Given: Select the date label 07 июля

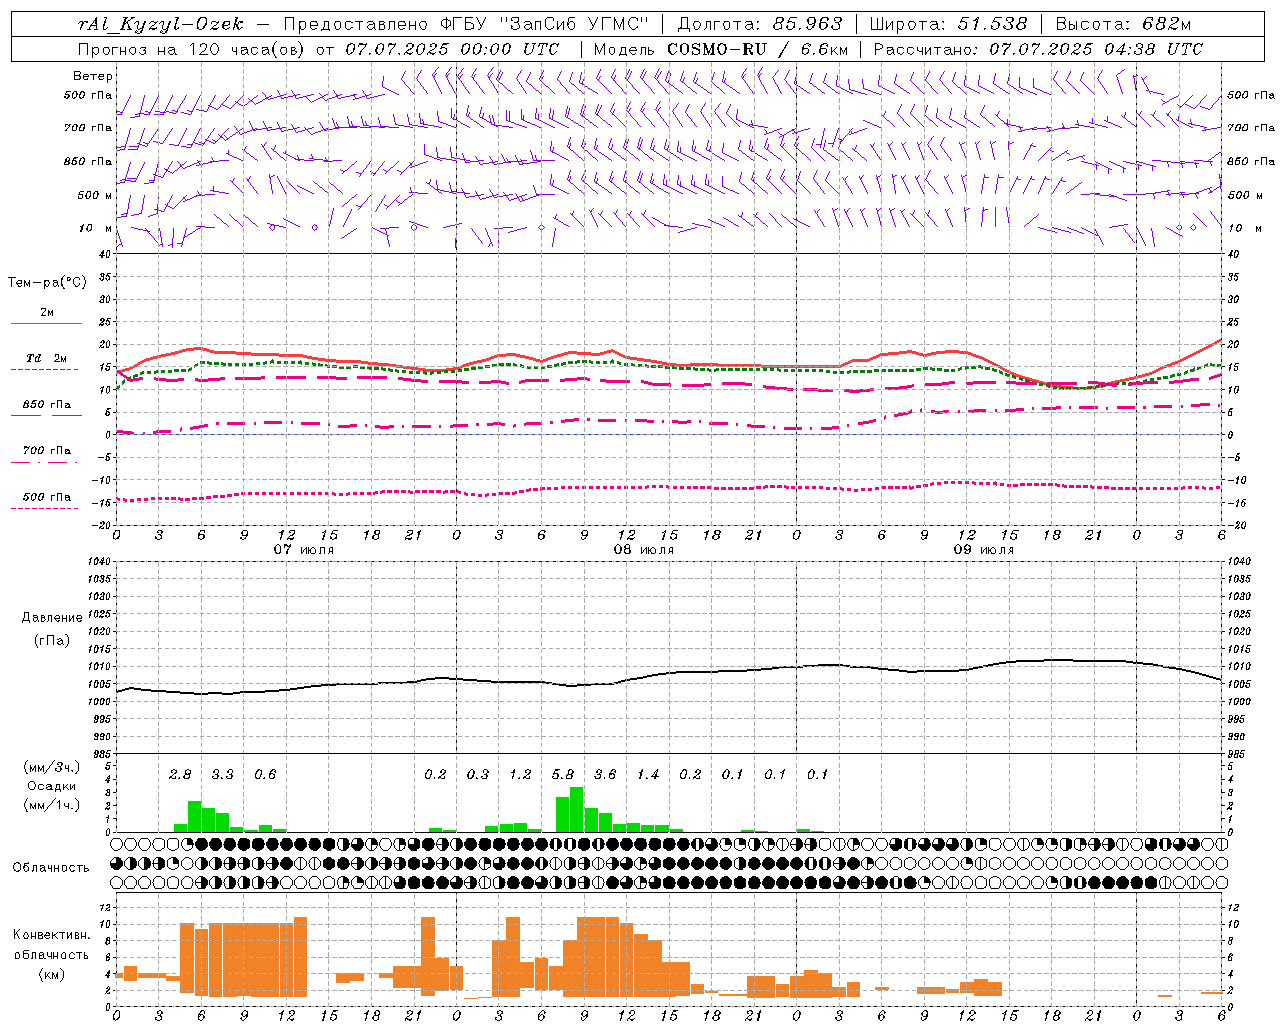Looking at the screenshot, I should tap(304, 550).
